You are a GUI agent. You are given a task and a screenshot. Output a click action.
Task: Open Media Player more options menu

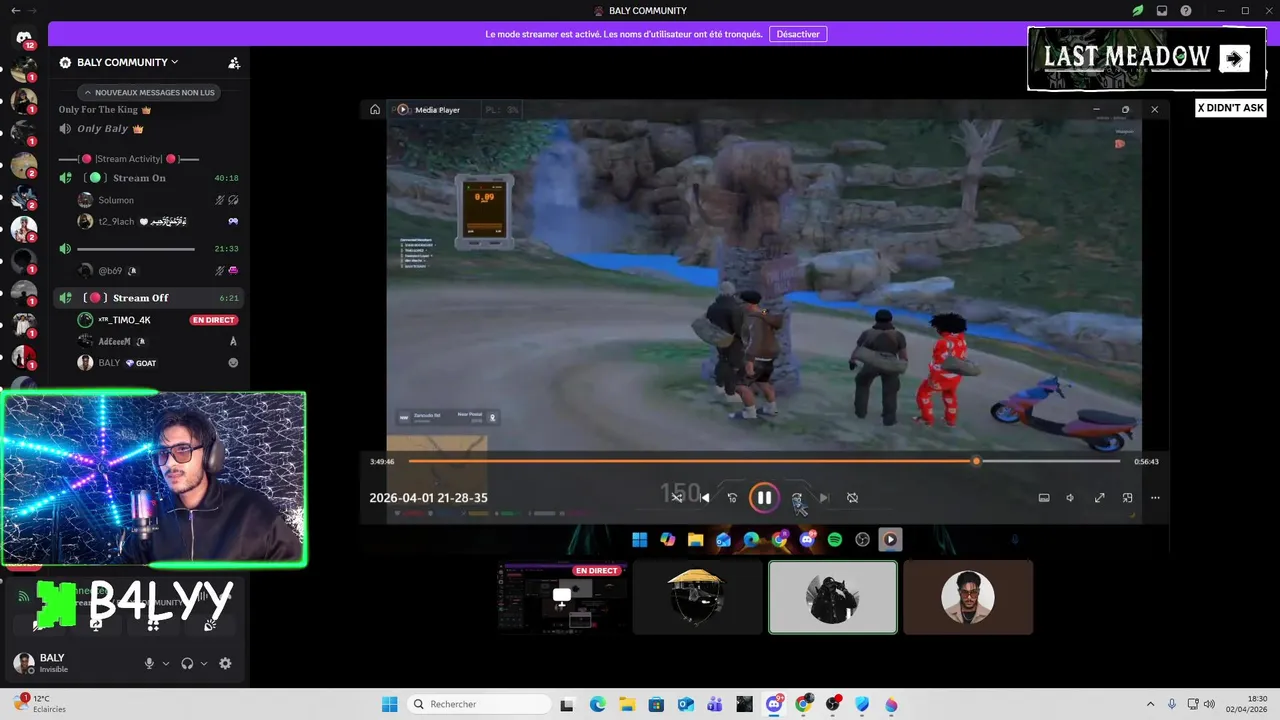[x=1155, y=498]
